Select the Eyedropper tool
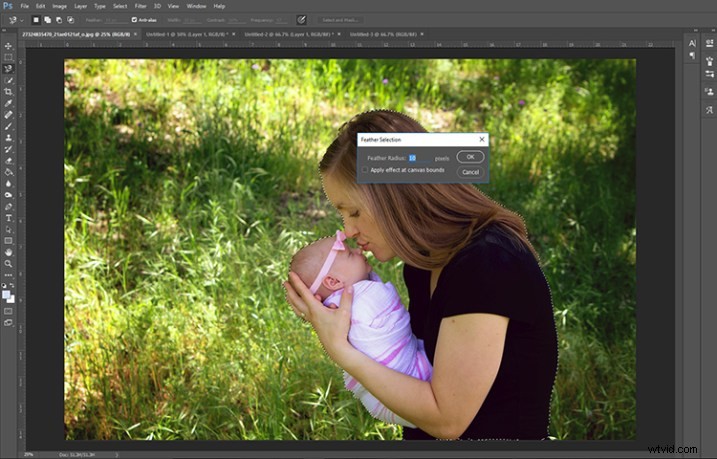The height and width of the screenshot is (459, 717). pos(8,103)
